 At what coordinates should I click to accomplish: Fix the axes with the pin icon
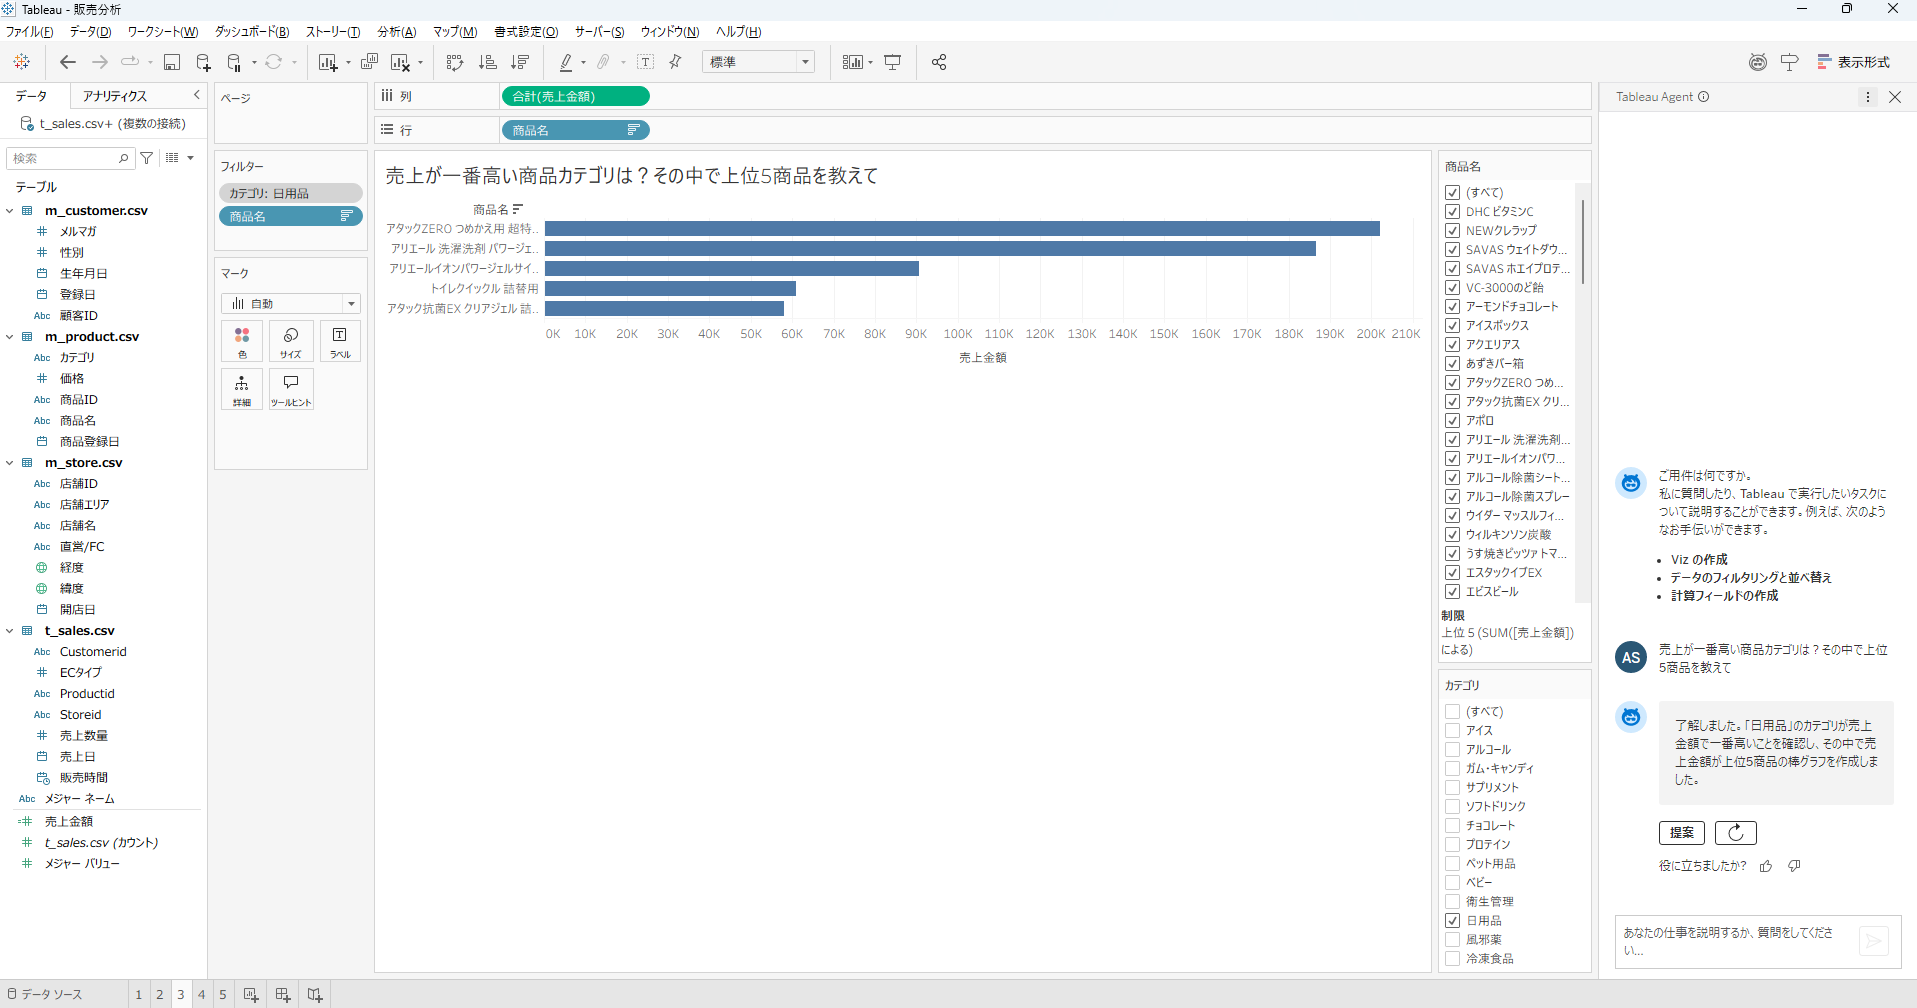[x=675, y=62]
